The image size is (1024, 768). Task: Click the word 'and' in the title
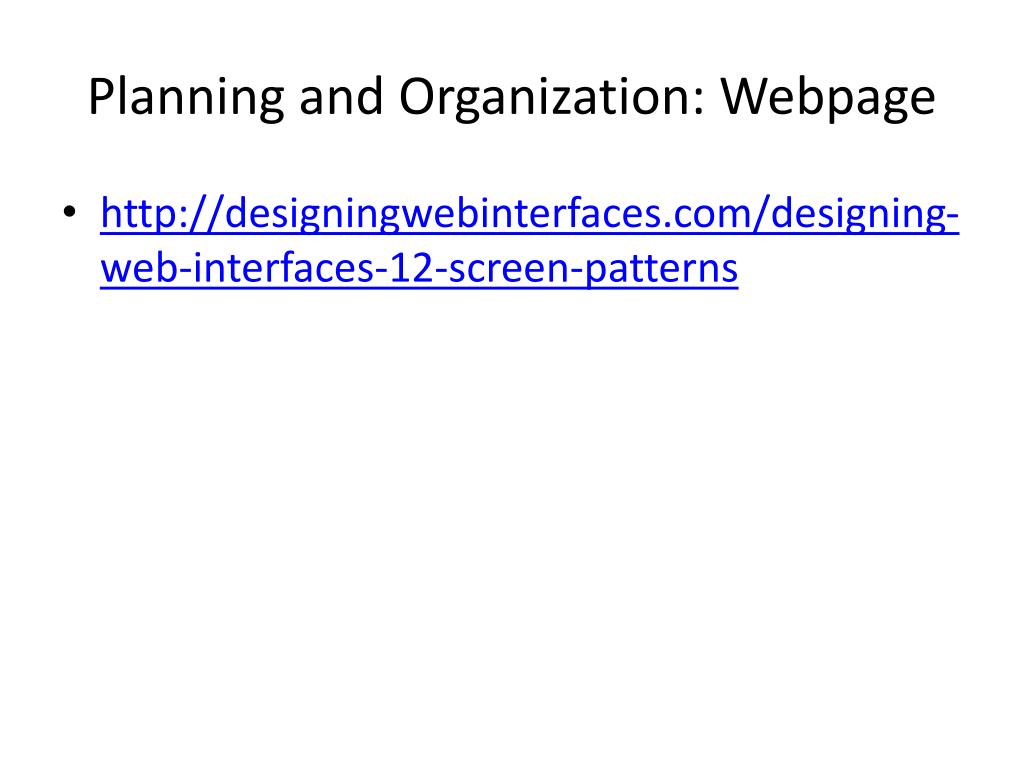341,98
